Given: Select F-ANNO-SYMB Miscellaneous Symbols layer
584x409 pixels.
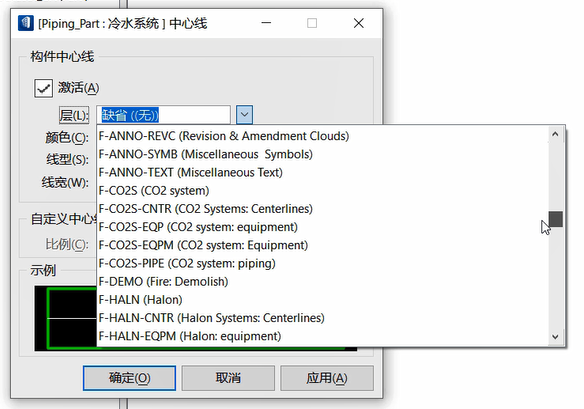Looking at the screenshot, I should point(323,154).
